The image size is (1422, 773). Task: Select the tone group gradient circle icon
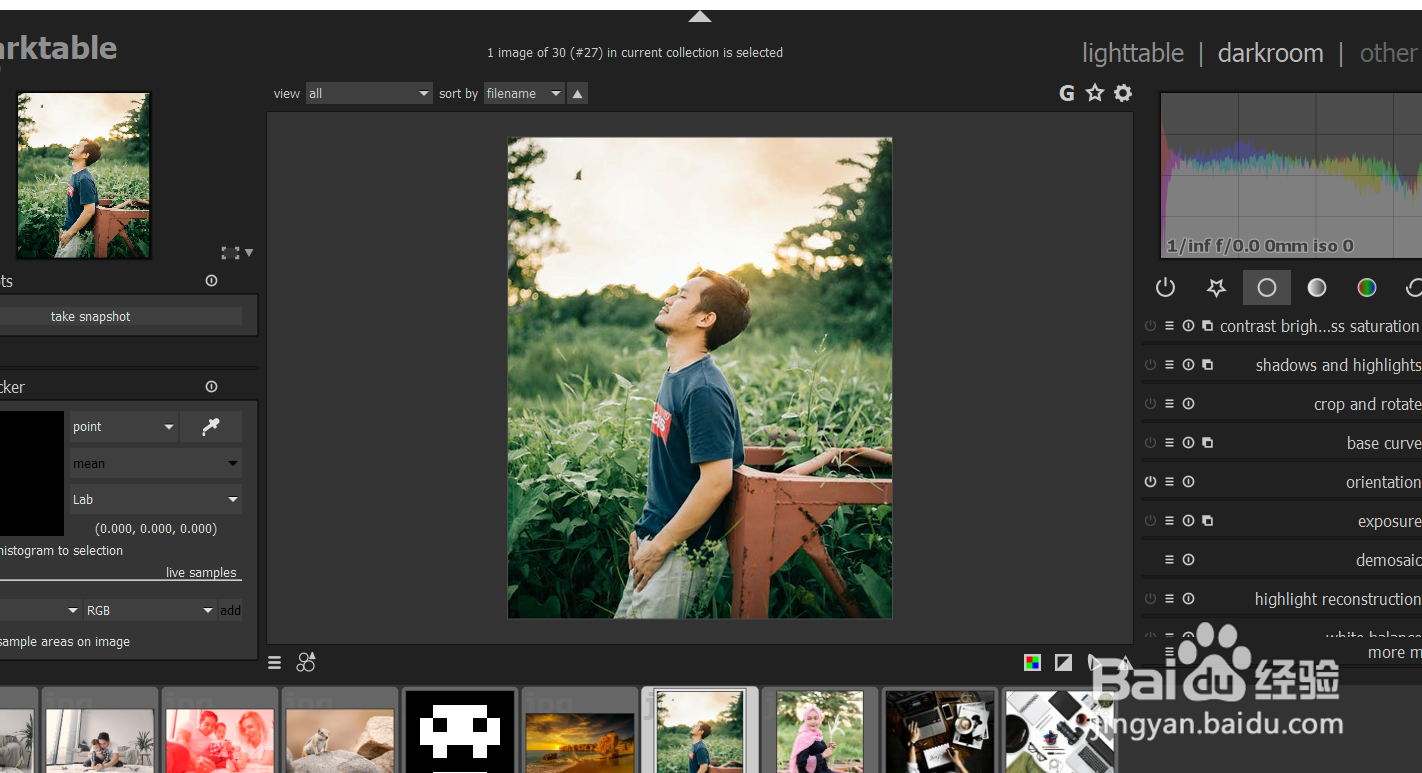click(1317, 288)
